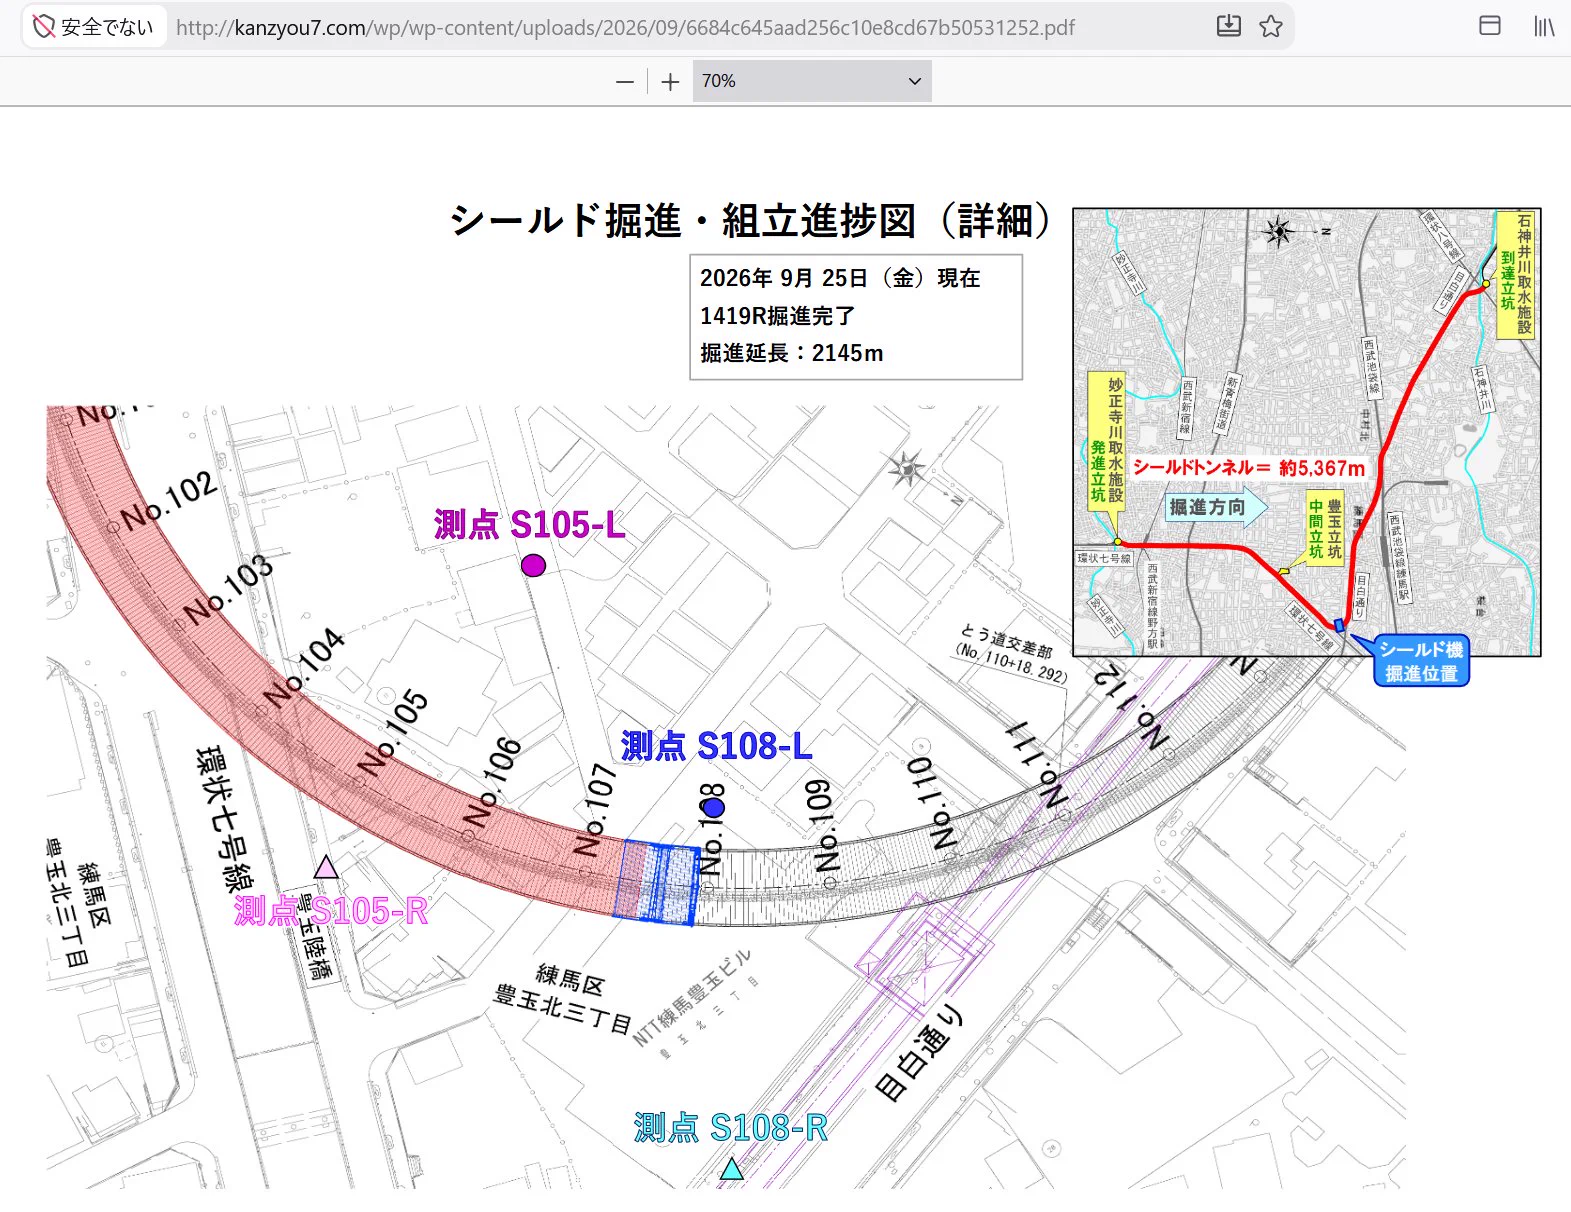Click the 豊玉陸橋 bridge label
Image resolution: width=1571 pixels, height=1212 pixels.
[315, 937]
